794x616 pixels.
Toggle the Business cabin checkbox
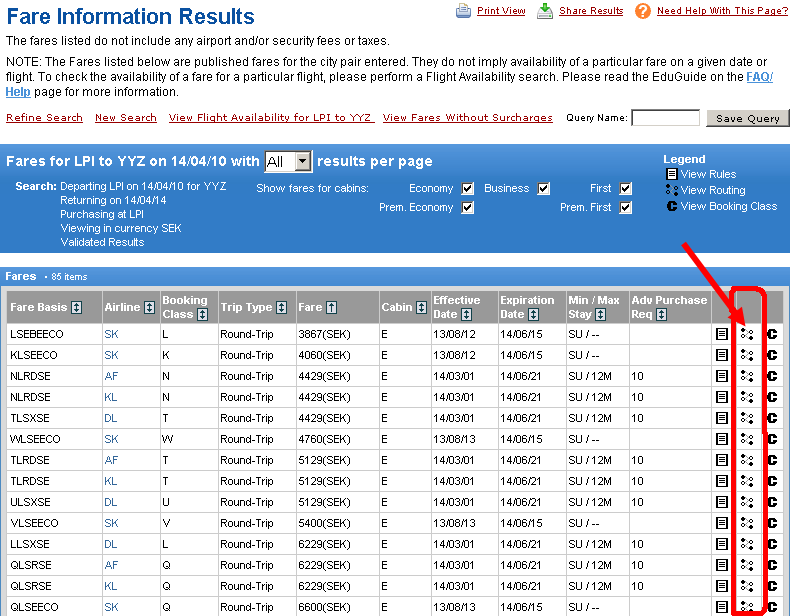coord(543,188)
